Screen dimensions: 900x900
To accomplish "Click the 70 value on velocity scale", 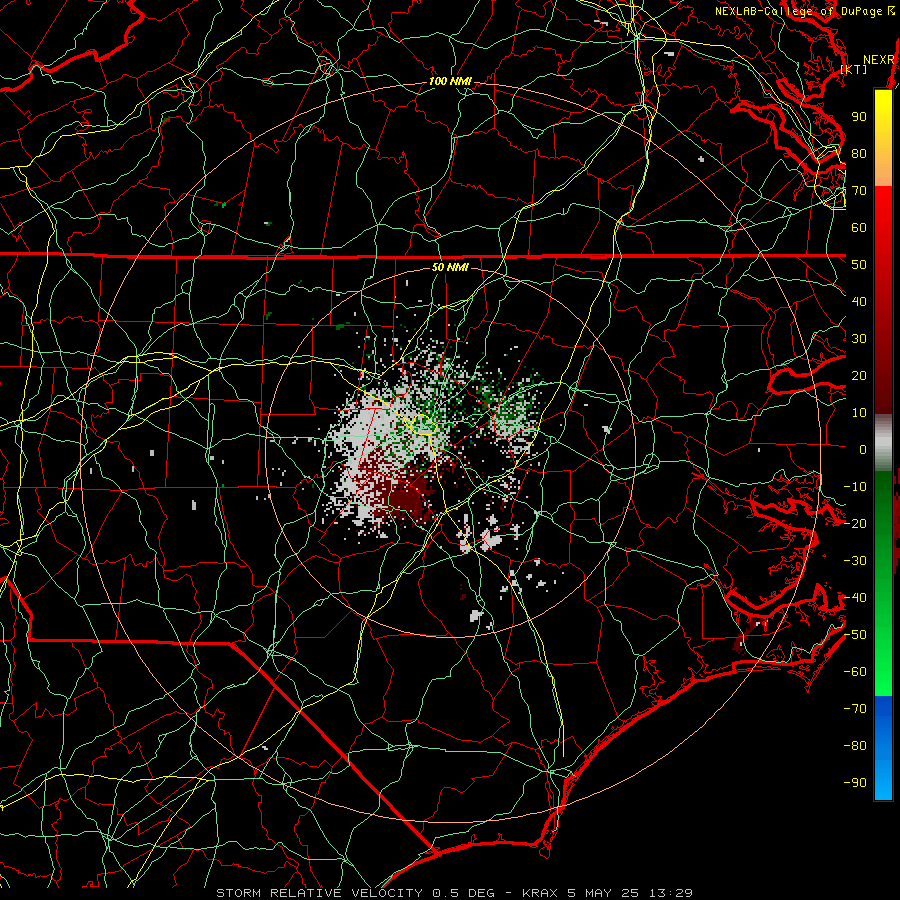I will pos(859,191).
